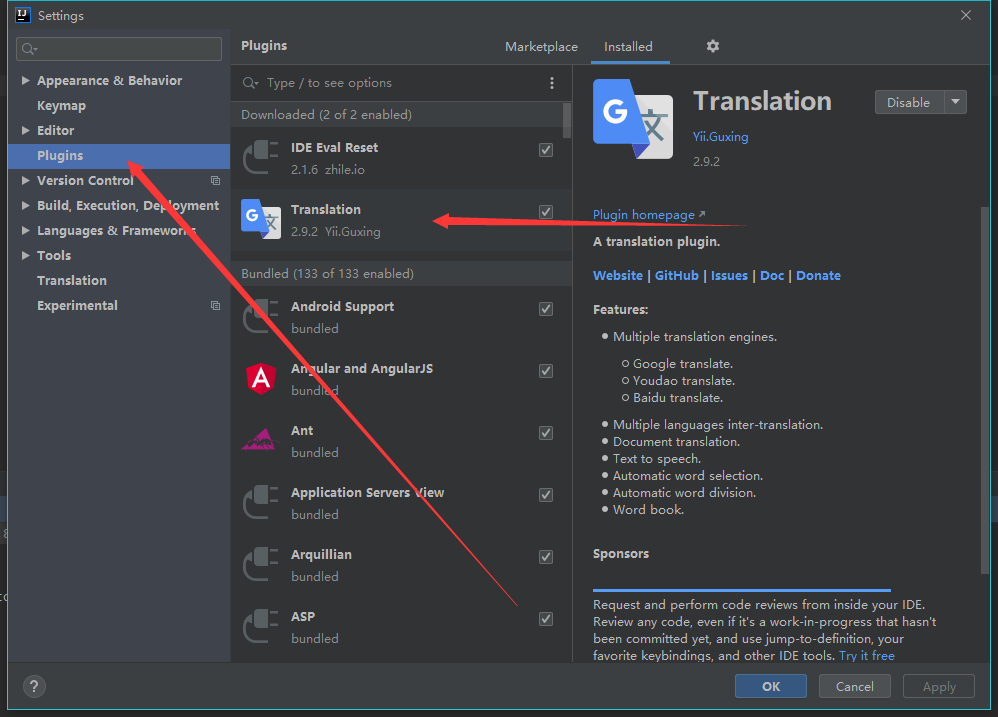This screenshot has width=998, height=717.
Task: Expand Languages & Frameworks node
Action: click(x=25, y=230)
